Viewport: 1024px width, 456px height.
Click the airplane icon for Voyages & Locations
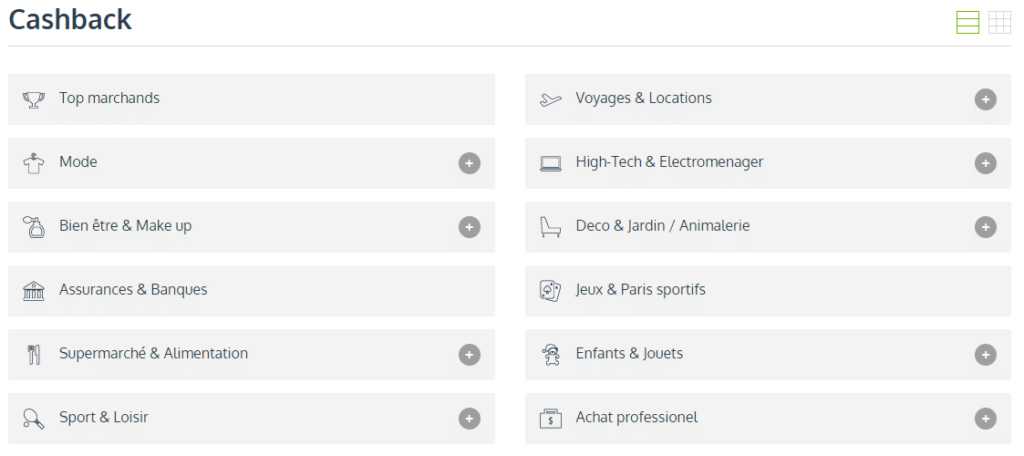[x=550, y=100]
